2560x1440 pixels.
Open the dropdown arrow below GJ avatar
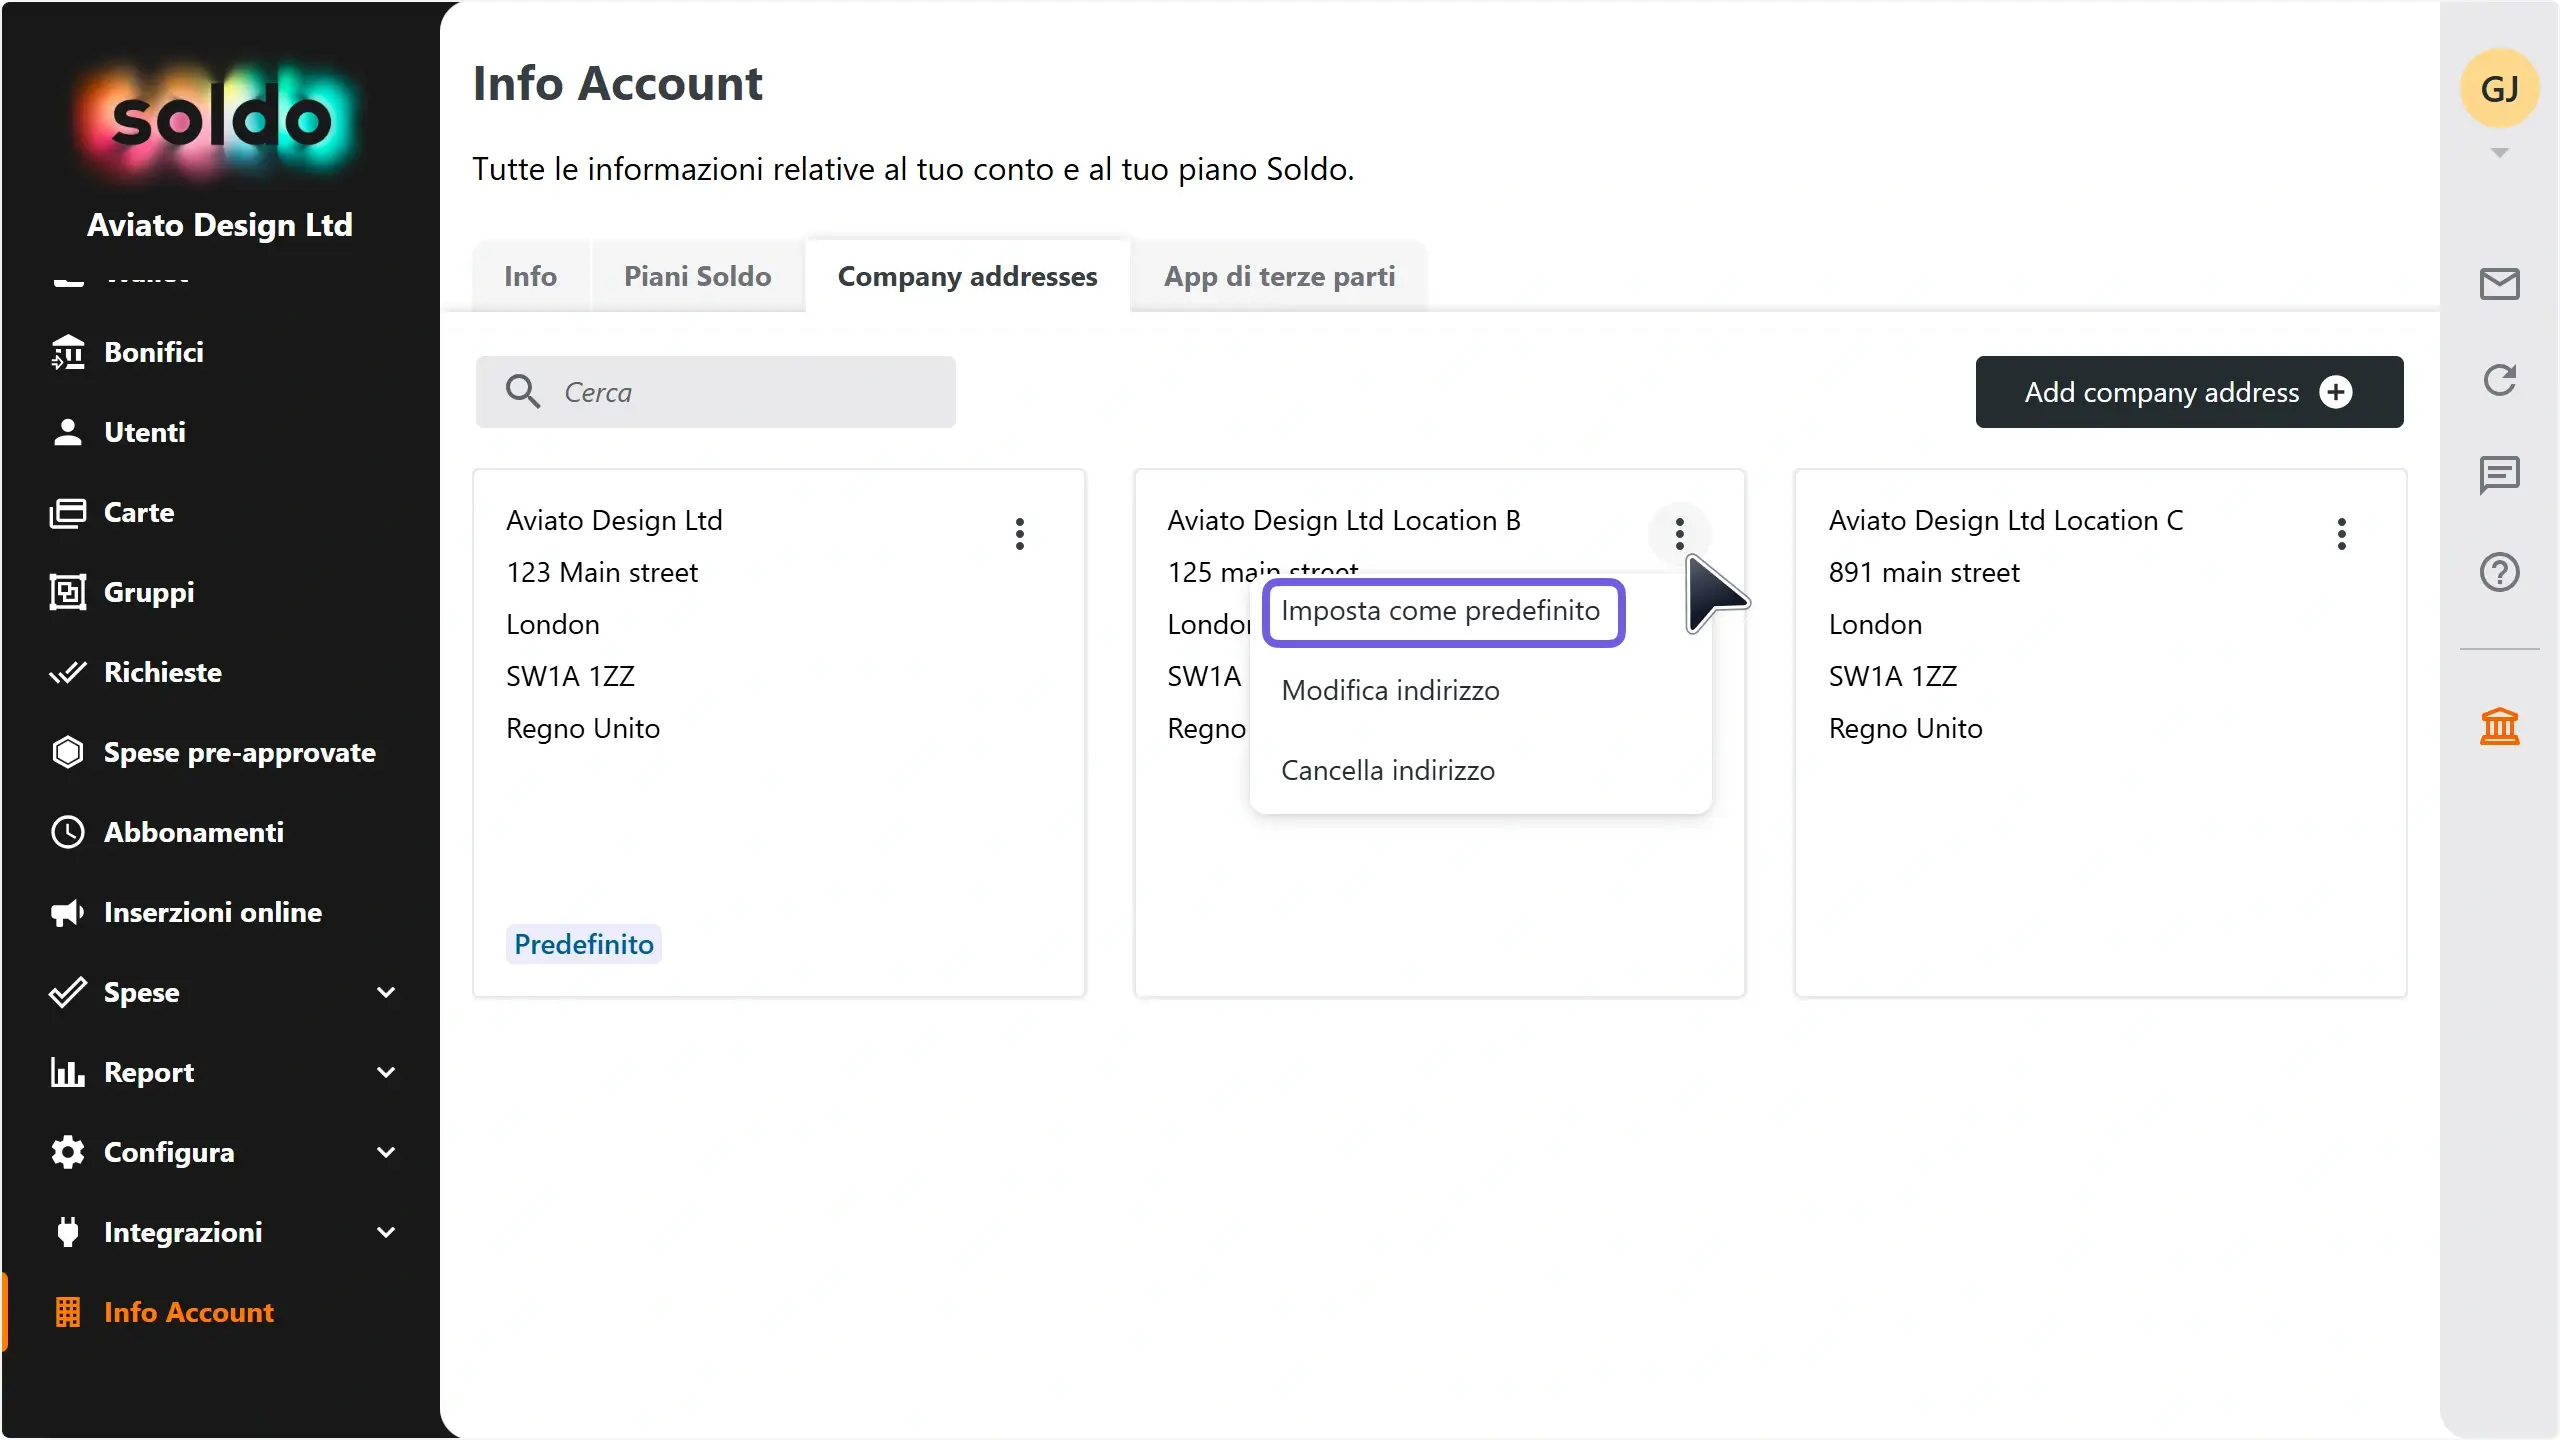point(2499,153)
